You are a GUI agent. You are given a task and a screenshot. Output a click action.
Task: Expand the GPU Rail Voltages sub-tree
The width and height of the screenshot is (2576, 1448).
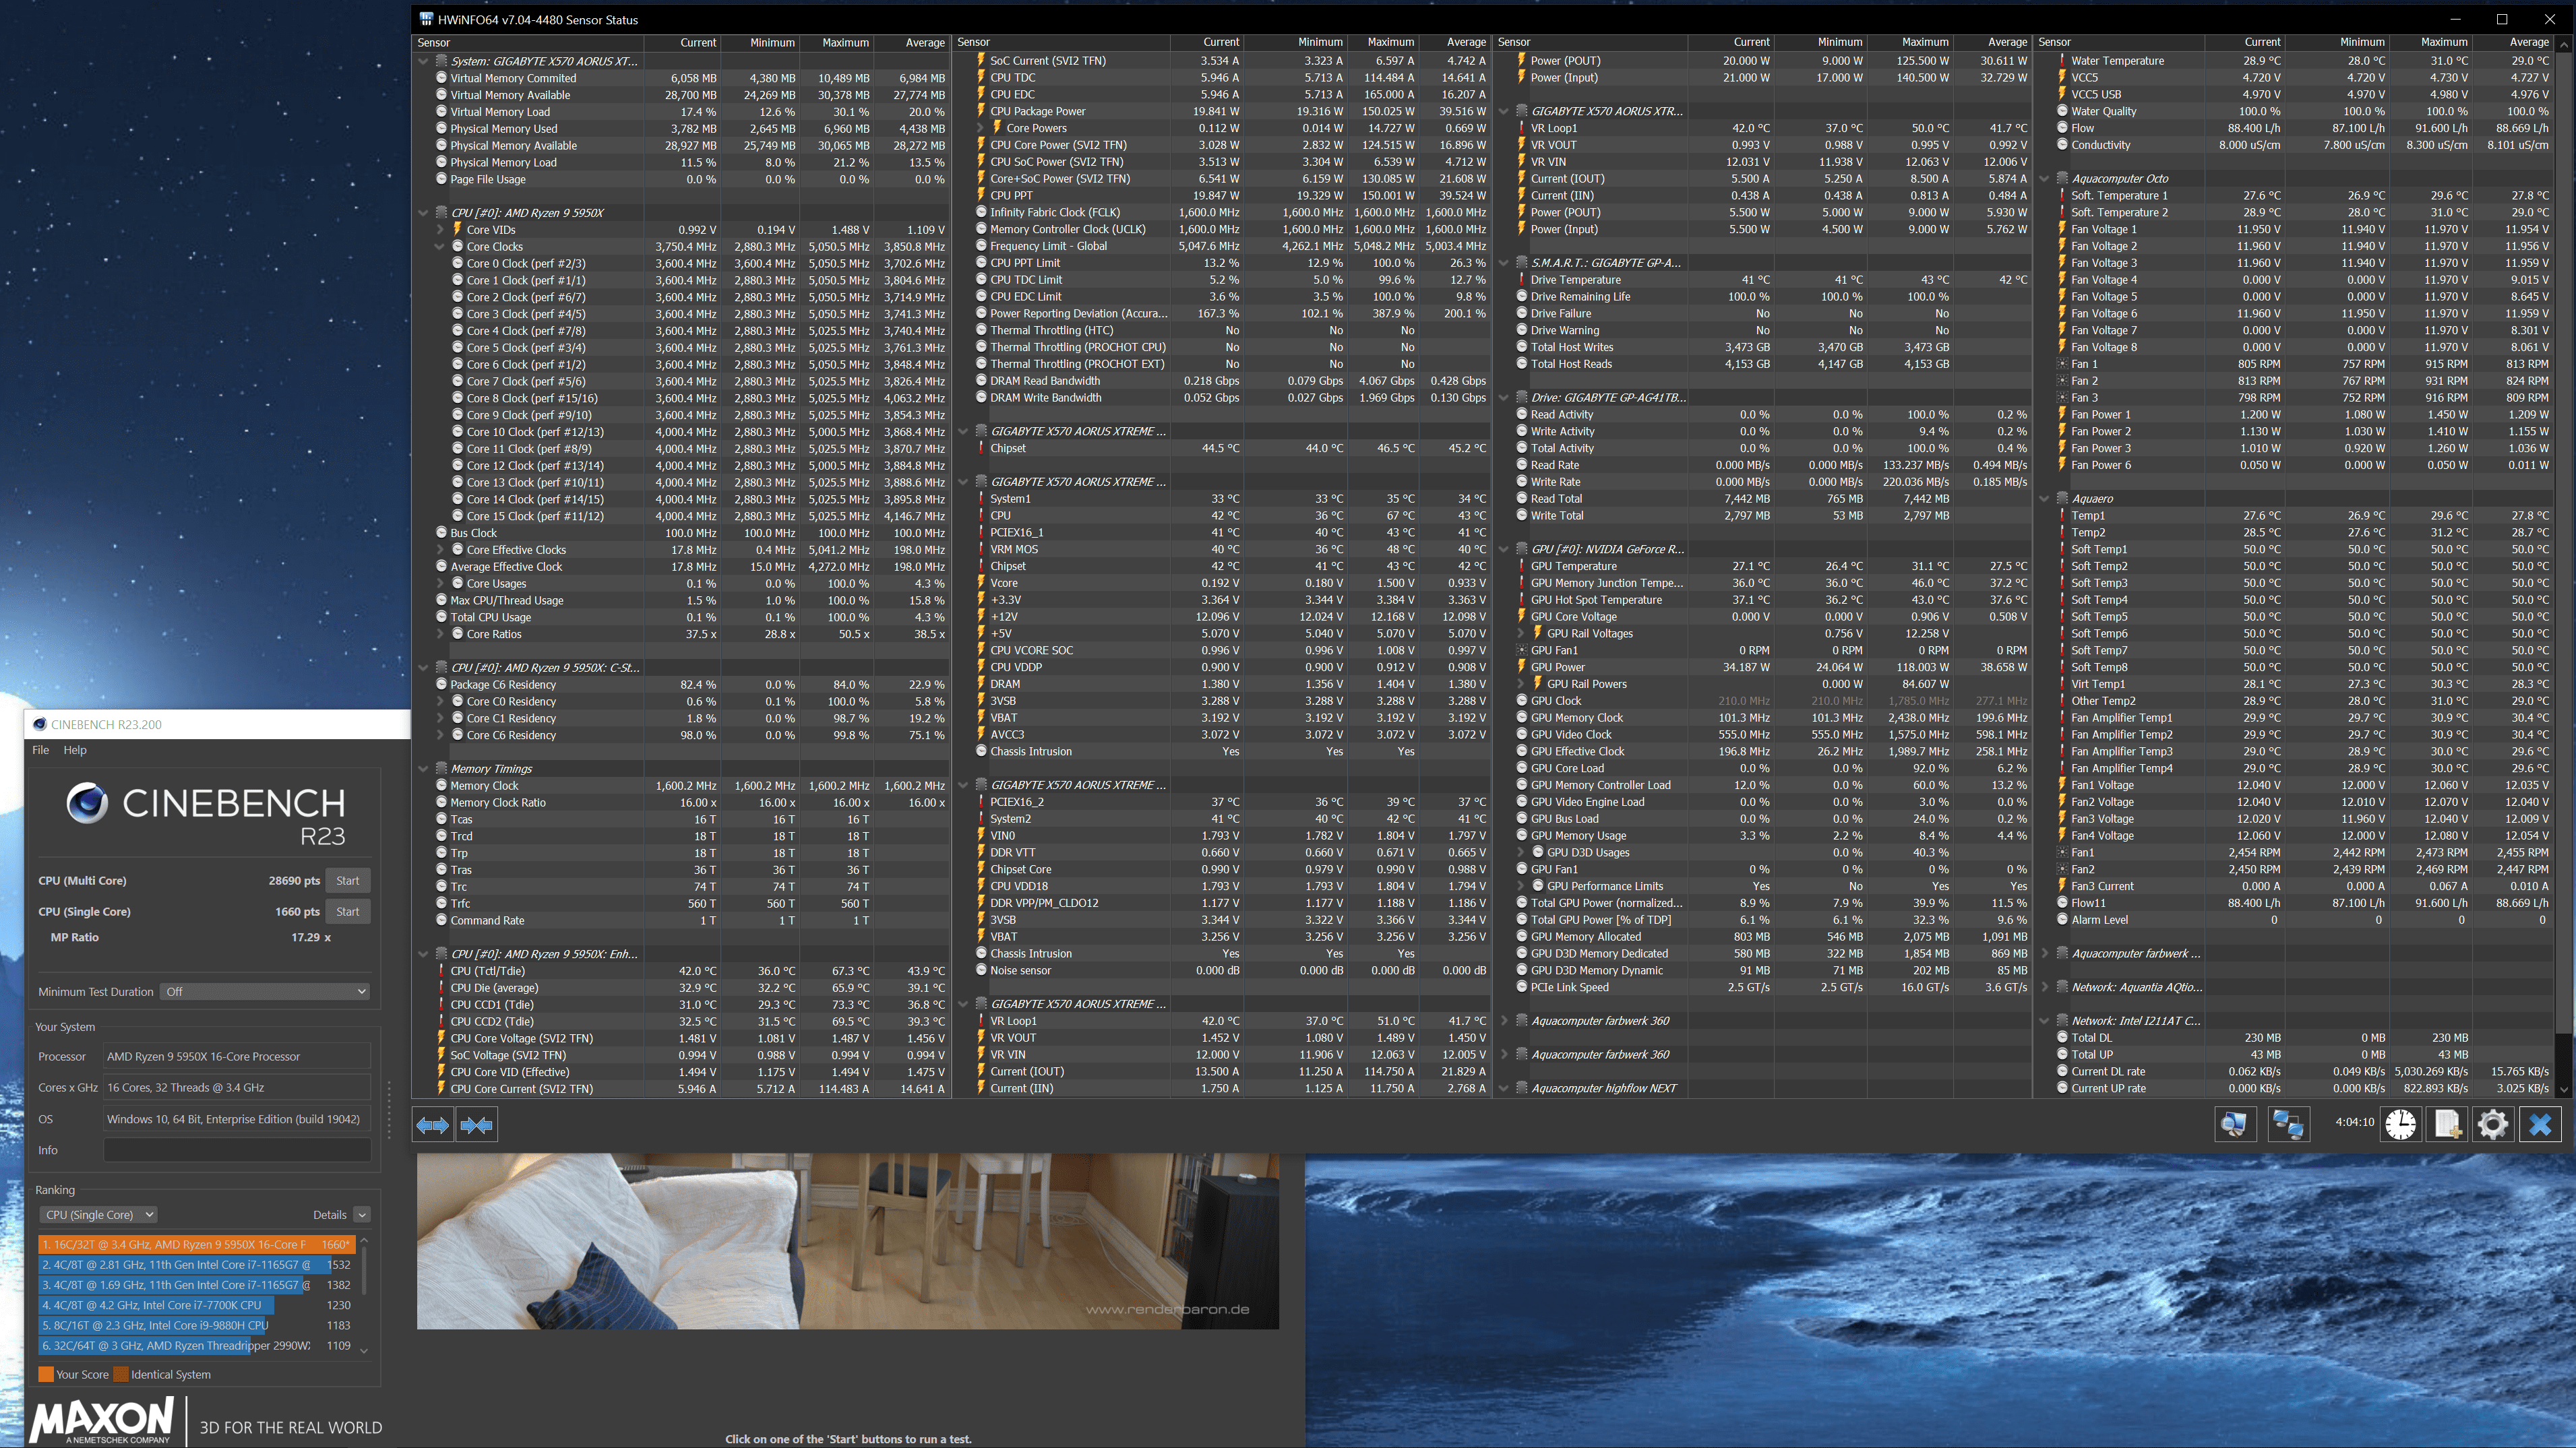pos(1520,633)
